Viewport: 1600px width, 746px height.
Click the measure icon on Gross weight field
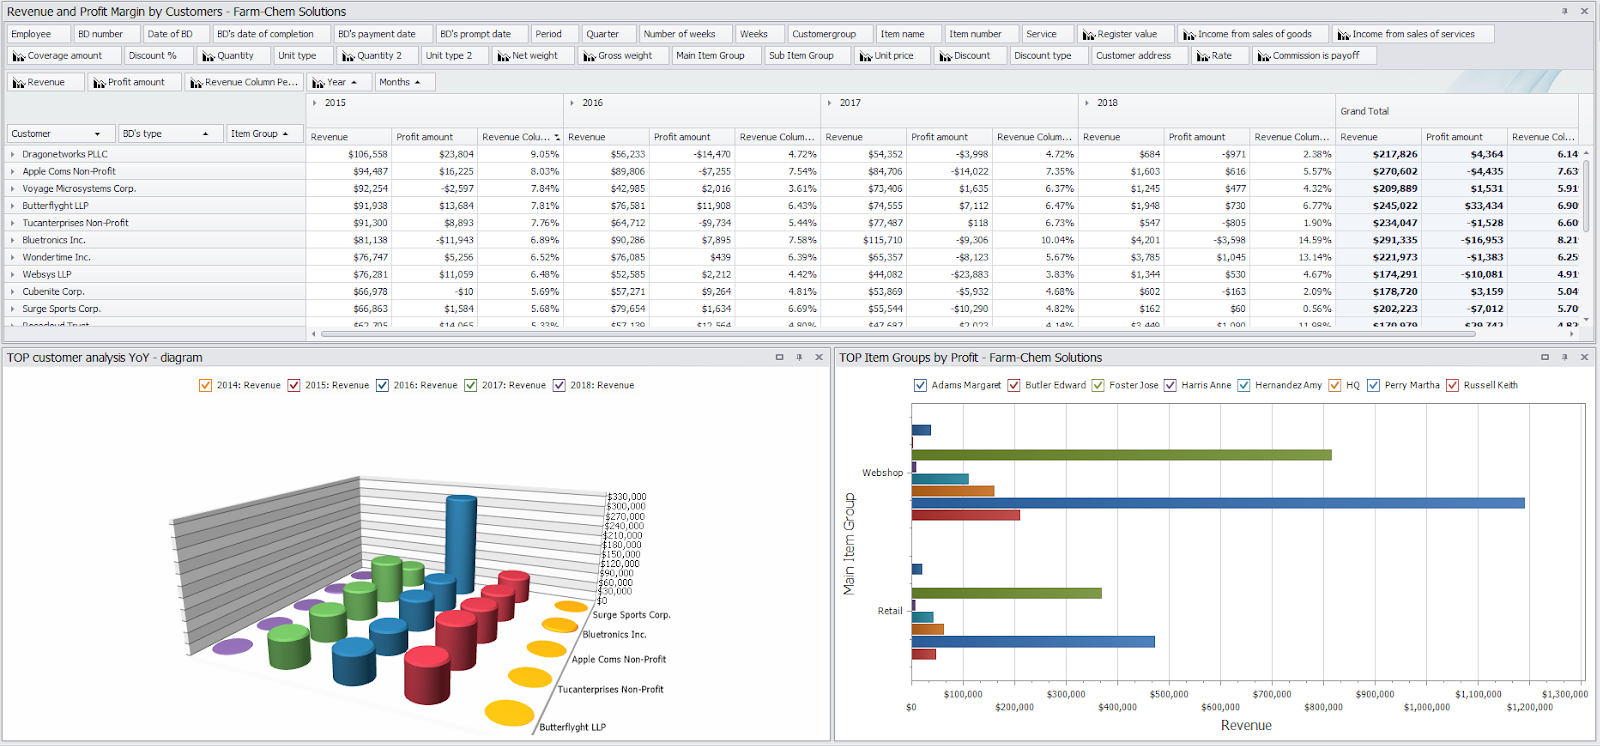click(589, 56)
